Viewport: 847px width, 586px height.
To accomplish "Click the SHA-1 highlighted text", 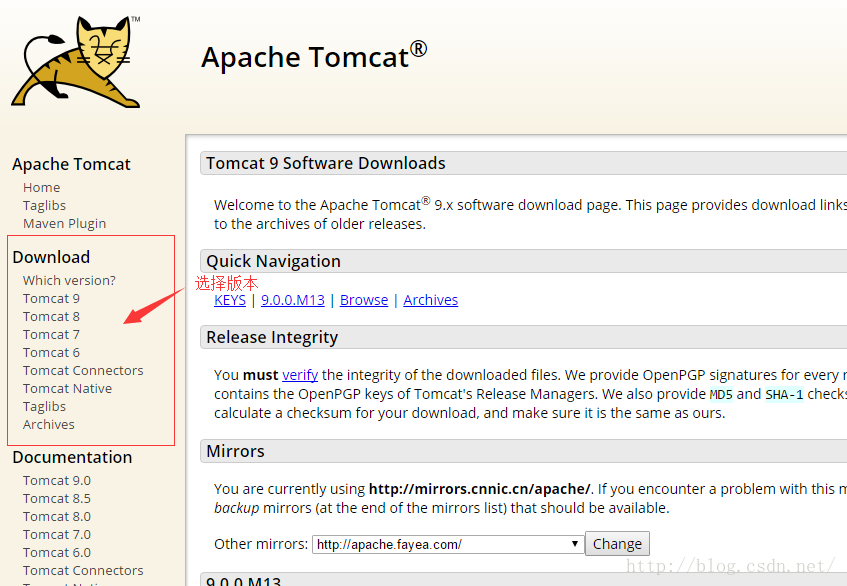I will coord(784,394).
